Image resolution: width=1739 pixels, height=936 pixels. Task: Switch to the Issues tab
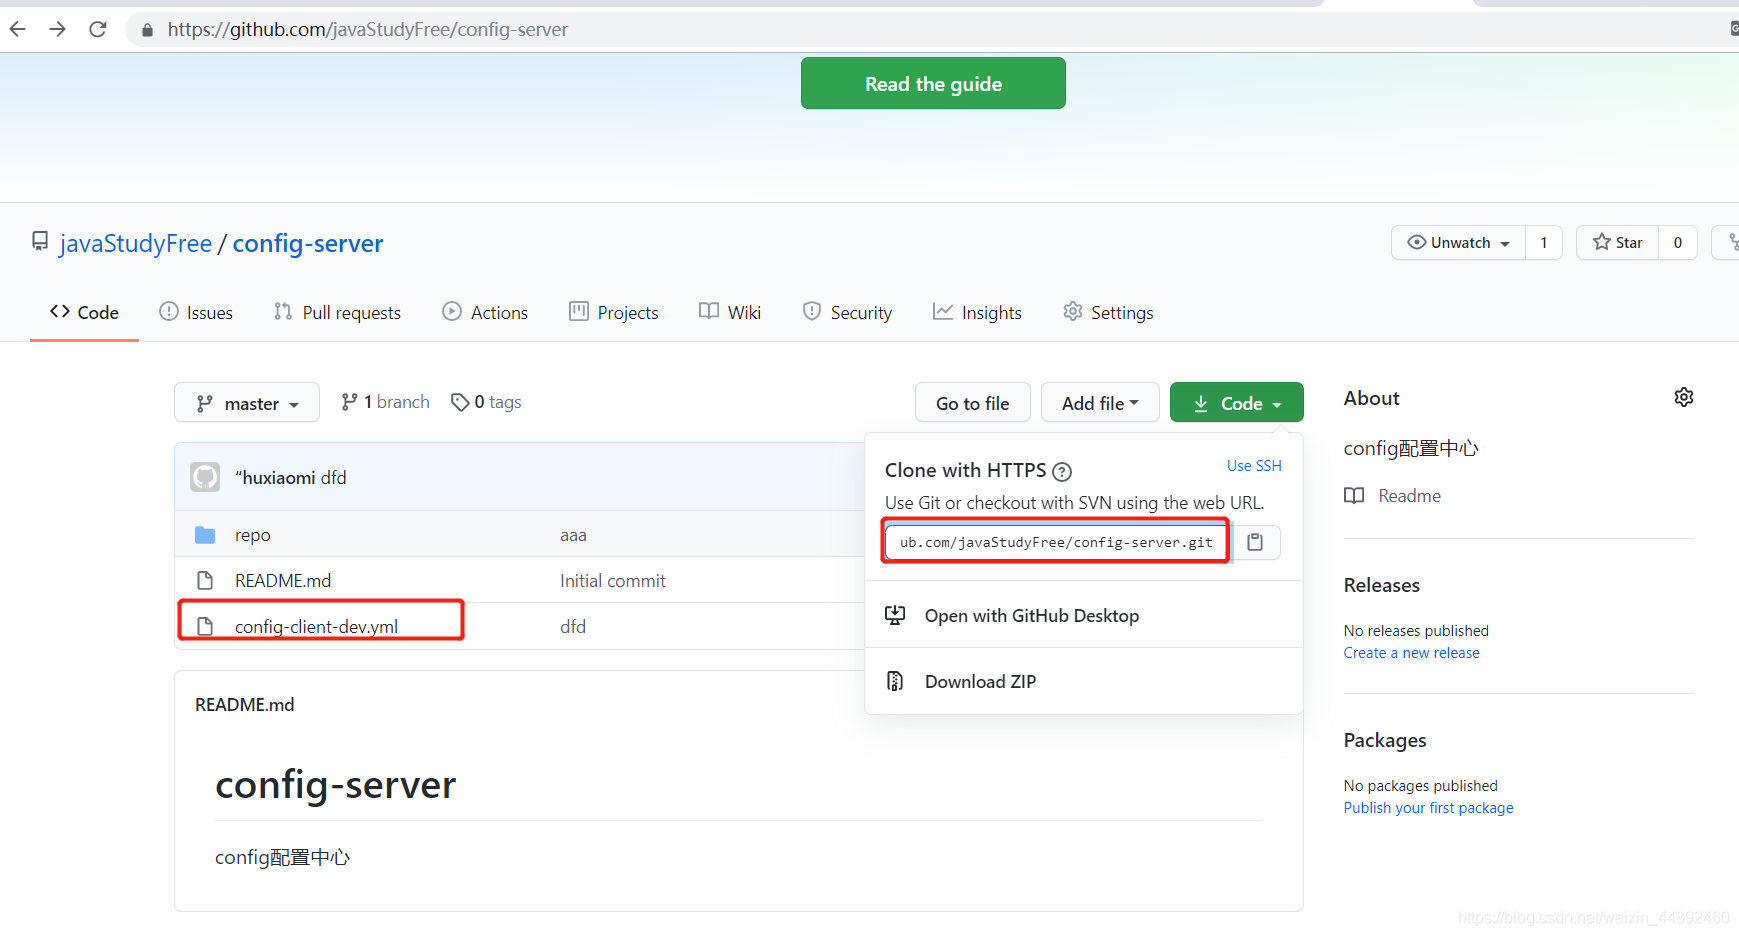click(x=196, y=312)
